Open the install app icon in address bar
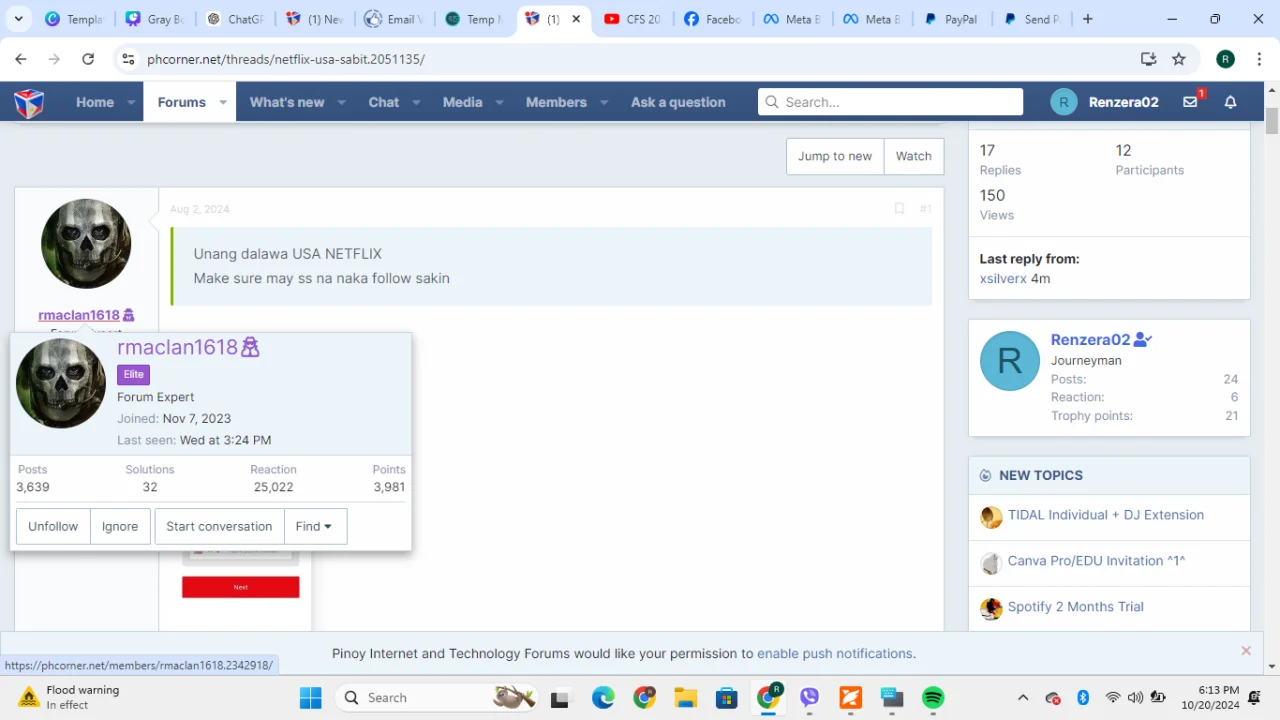 [x=1148, y=59]
